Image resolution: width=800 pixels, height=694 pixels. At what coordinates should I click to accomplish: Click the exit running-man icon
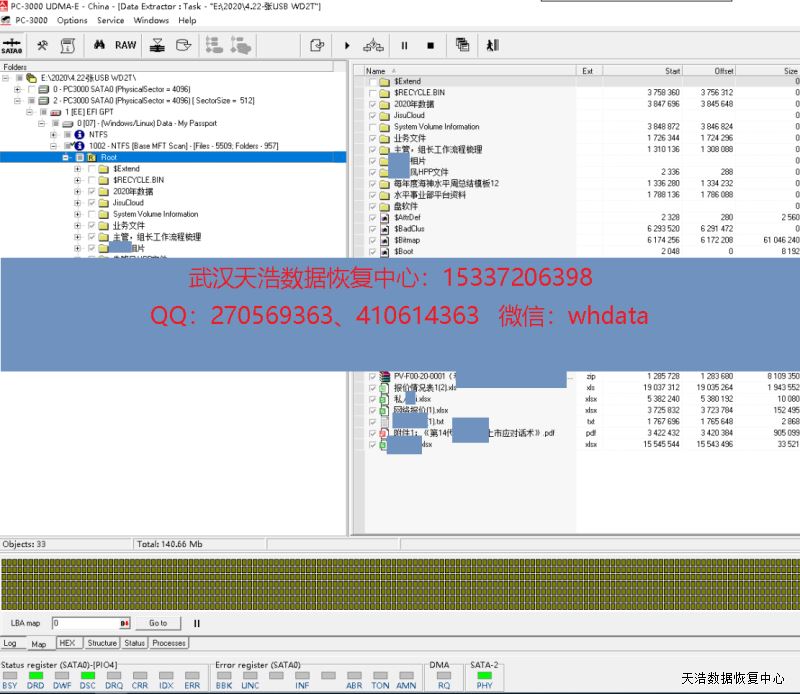pyautogui.click(x=492, y=45)
